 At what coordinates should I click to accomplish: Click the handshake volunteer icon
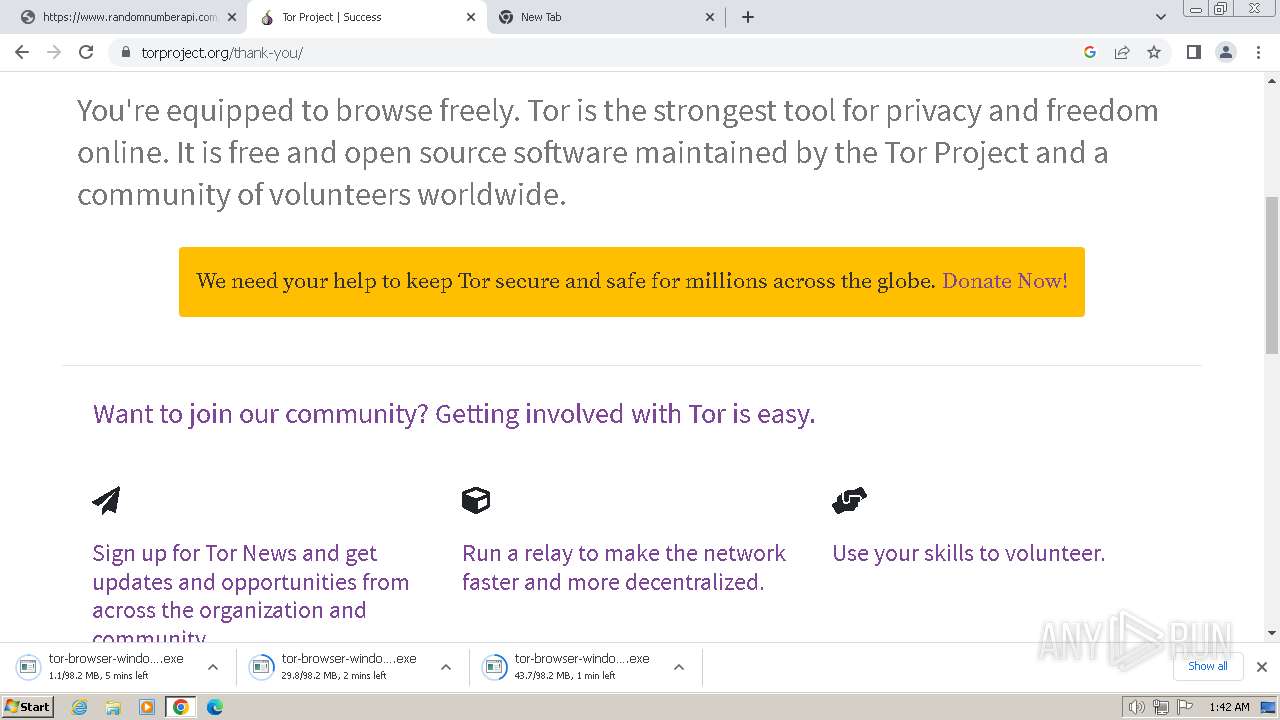[x=849, y=500]
